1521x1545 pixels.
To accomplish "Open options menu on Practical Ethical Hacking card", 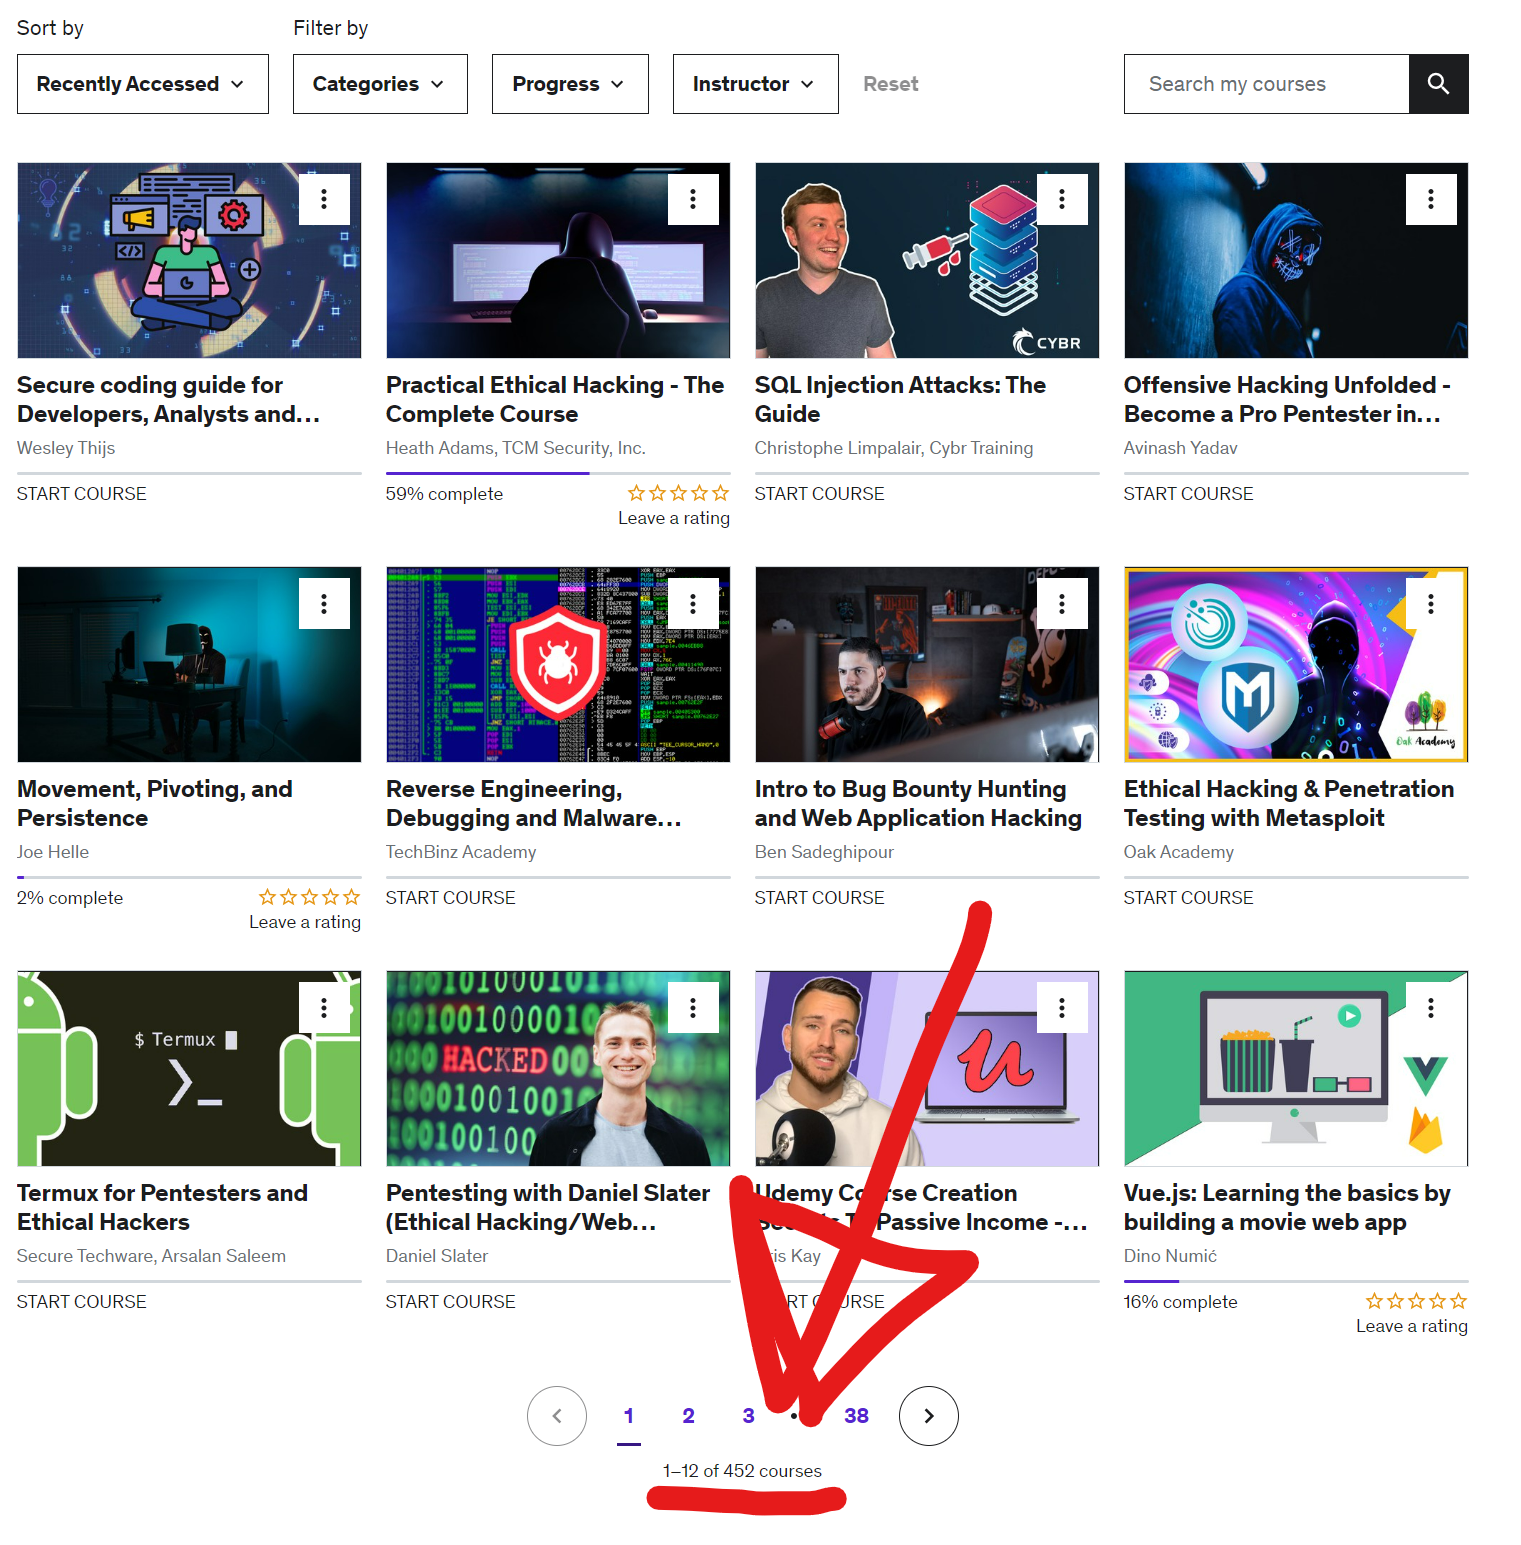I will click(x=693, y=199).
